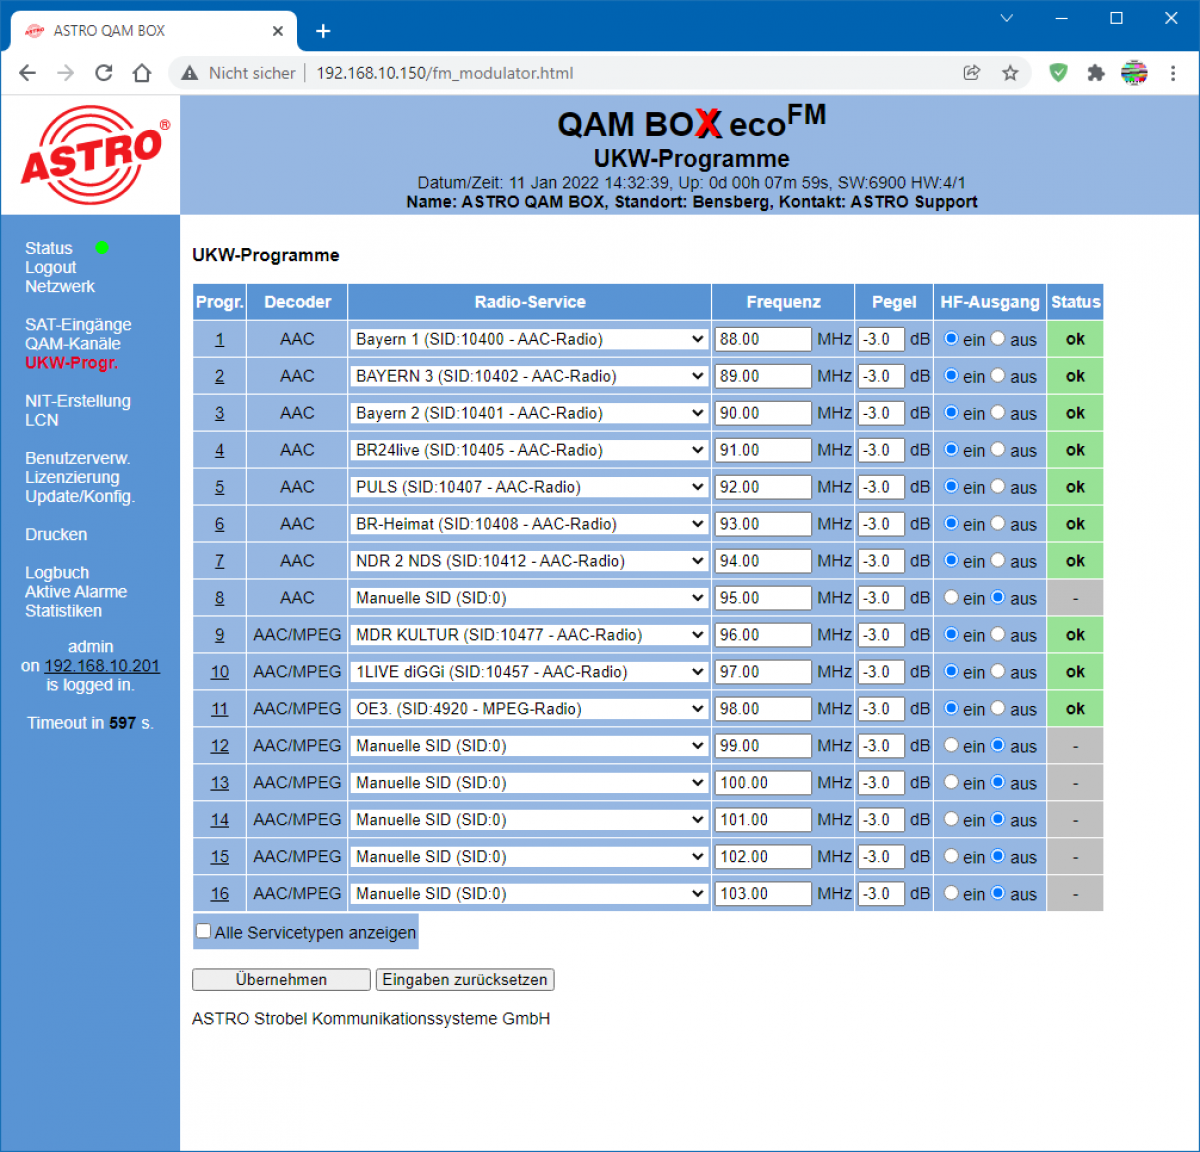Viewport: 1200px width, 1152px height.
Task: Go back to the previous page
Action: pyautogui.click(x=28, y=73)
